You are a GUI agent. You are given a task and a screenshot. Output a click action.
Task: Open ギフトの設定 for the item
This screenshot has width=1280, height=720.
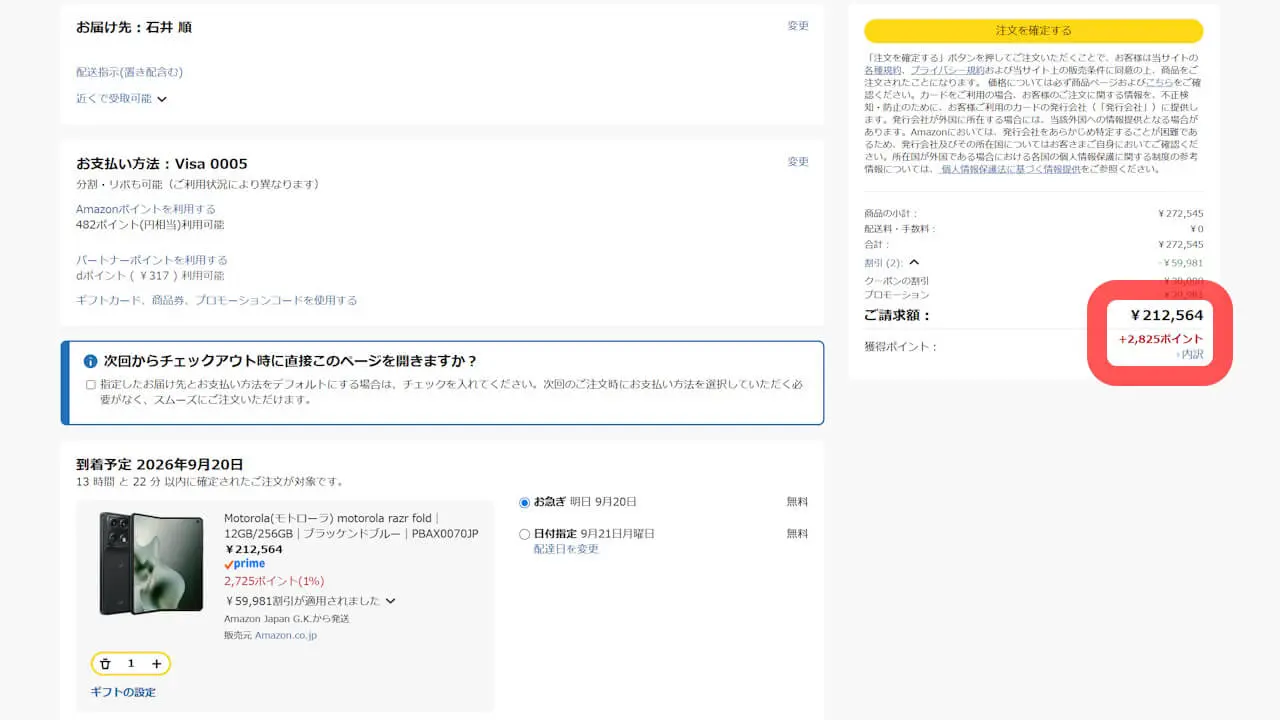click(x=123, y=692)
